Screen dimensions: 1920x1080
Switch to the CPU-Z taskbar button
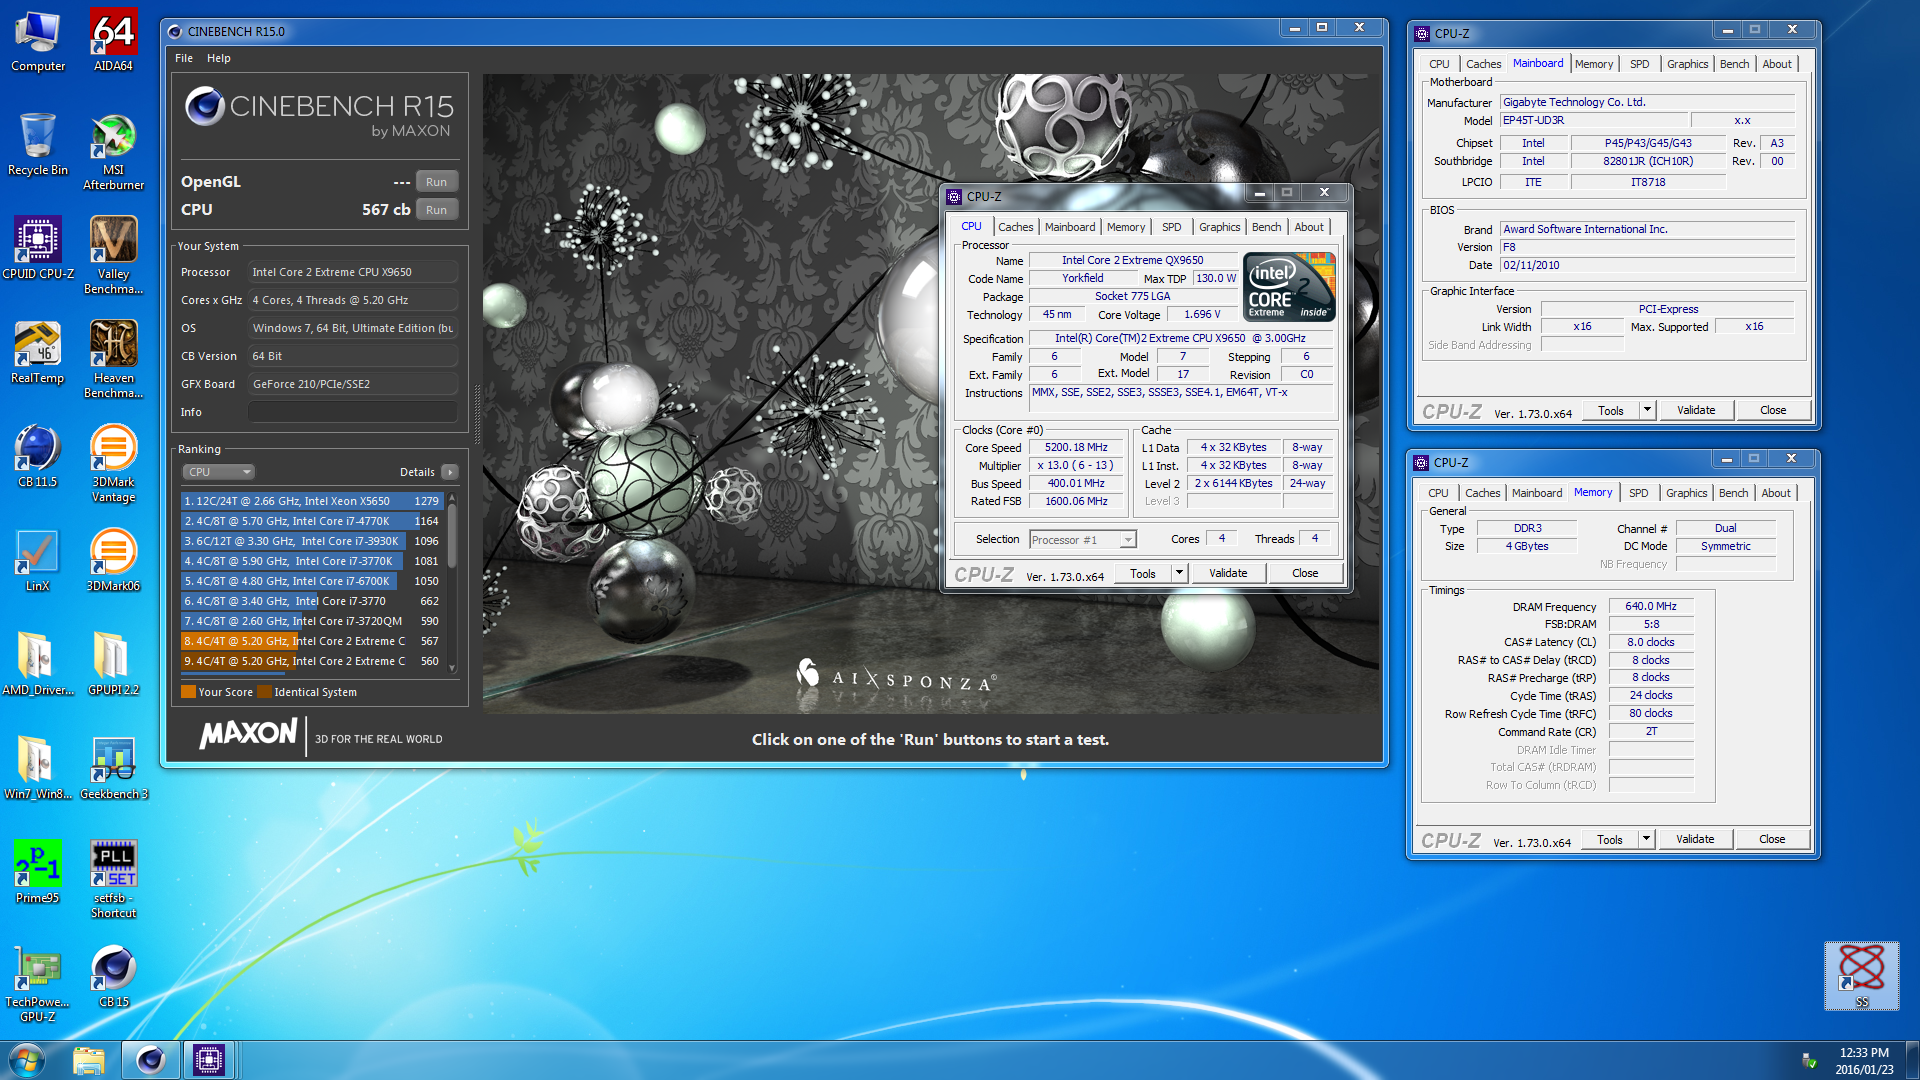click(x=209, y=1059)
